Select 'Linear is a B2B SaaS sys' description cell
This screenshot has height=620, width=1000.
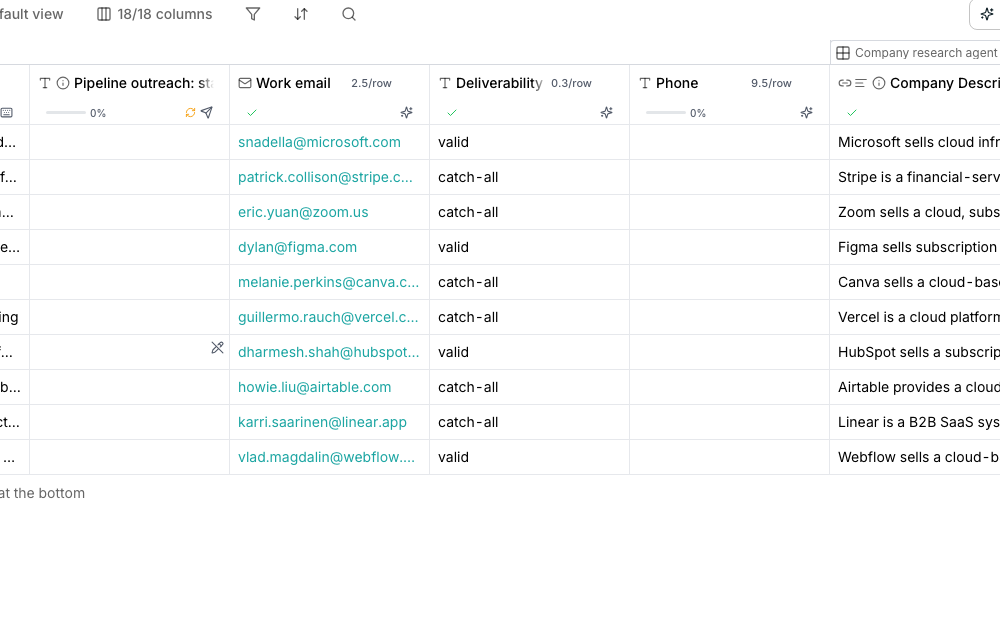[915, 422]
